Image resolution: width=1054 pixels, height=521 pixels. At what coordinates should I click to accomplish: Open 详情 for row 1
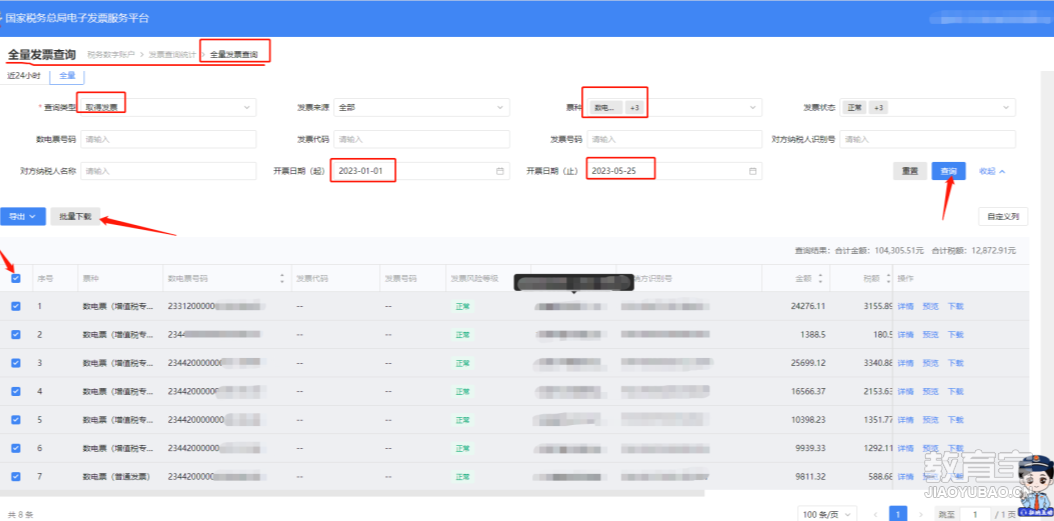pos(905,307)
